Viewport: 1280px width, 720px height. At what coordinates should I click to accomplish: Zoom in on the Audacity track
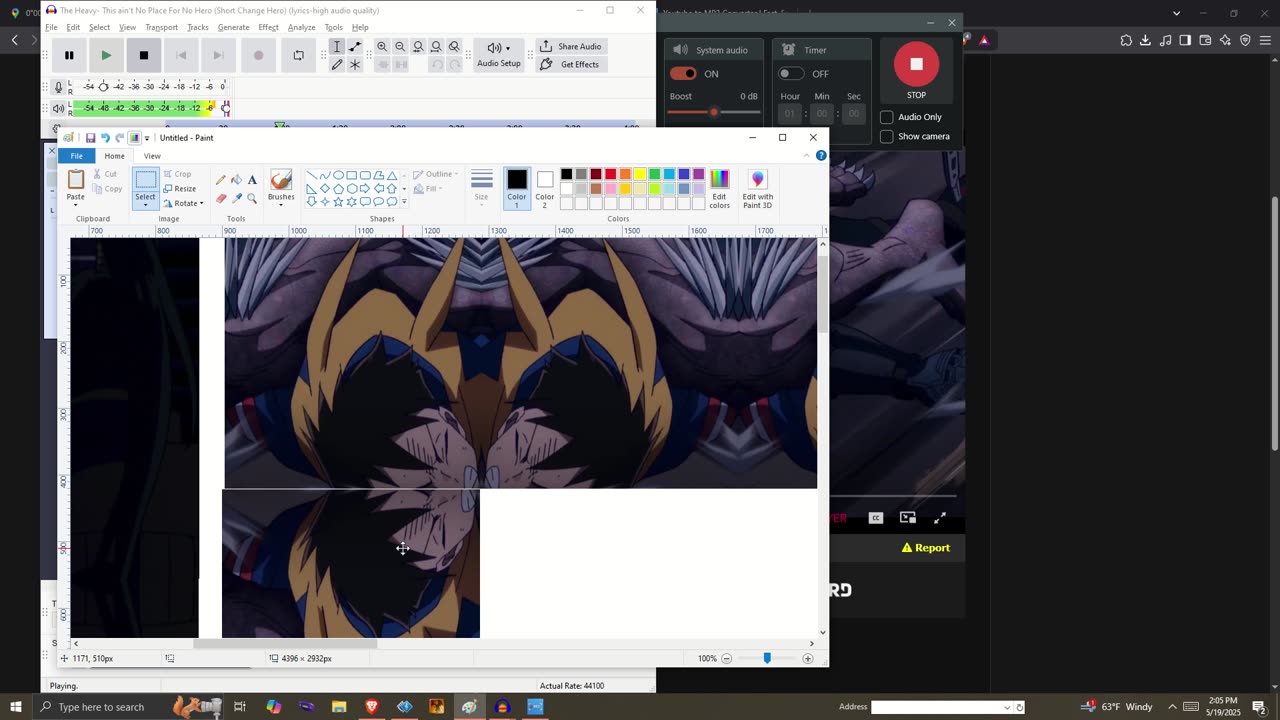pyautogui.click(x=382, y=47)
